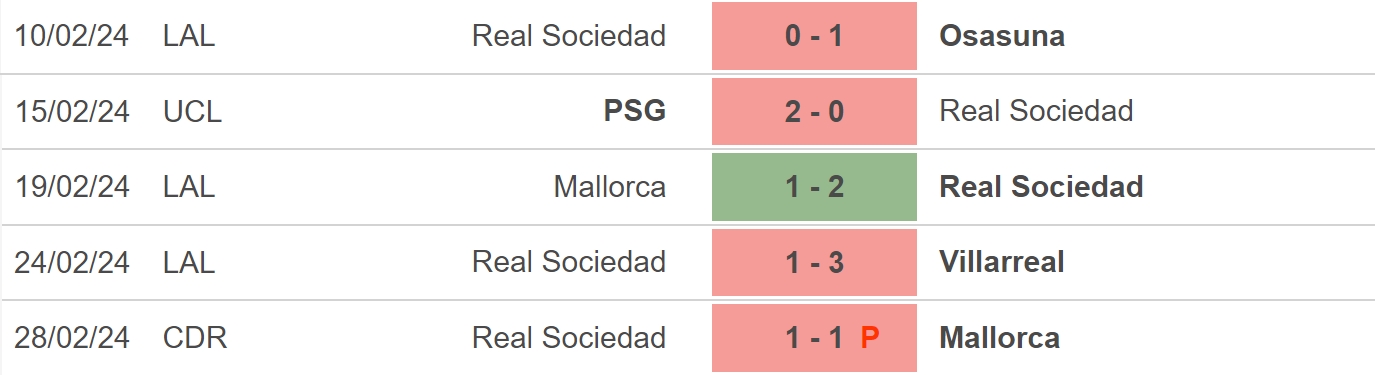Screen dimensions: 1375x375
Task: Open the PSG 2 - 0 score
Action: click(x=814, y=111)
